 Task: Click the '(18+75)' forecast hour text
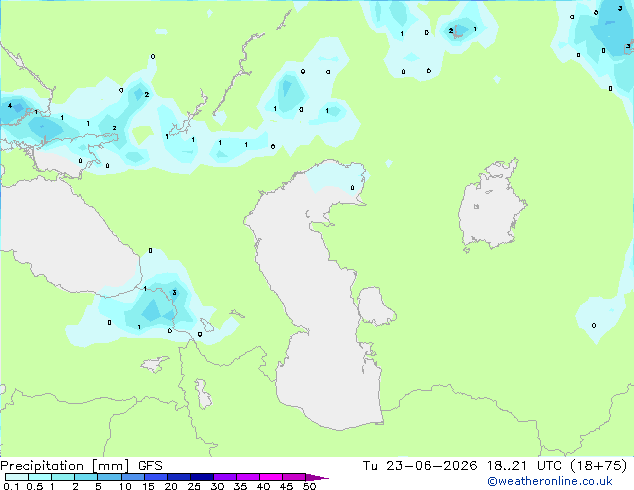[x=598, y=466]
